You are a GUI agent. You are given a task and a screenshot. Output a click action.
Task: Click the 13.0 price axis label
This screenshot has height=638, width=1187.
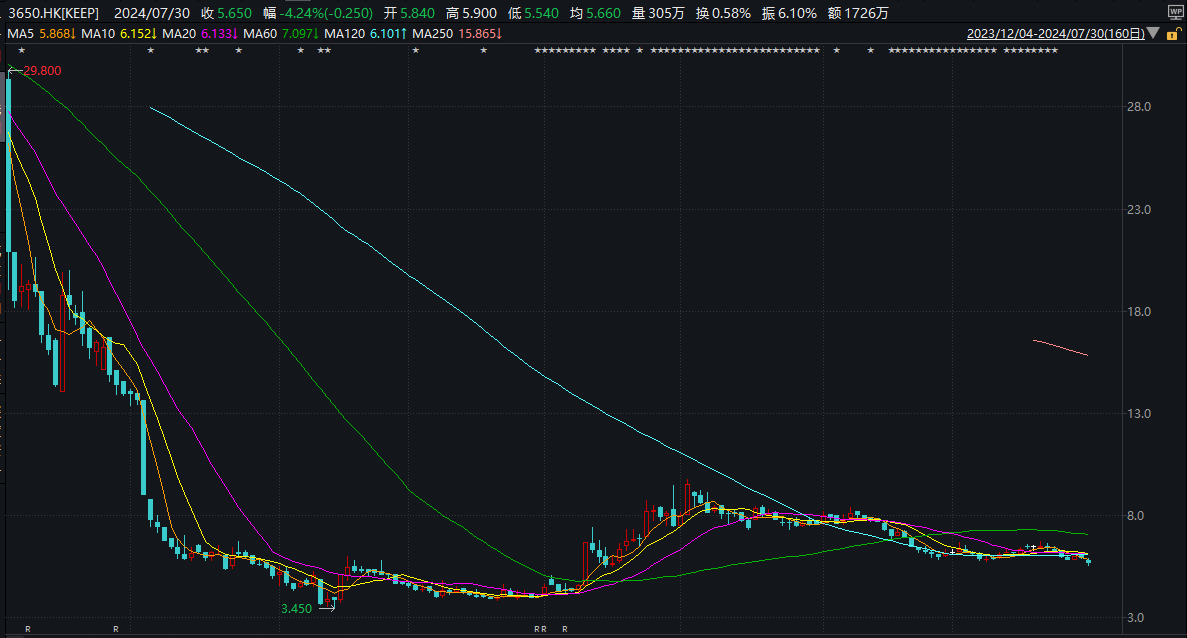pyautogui.click(x=1139, y=414)
